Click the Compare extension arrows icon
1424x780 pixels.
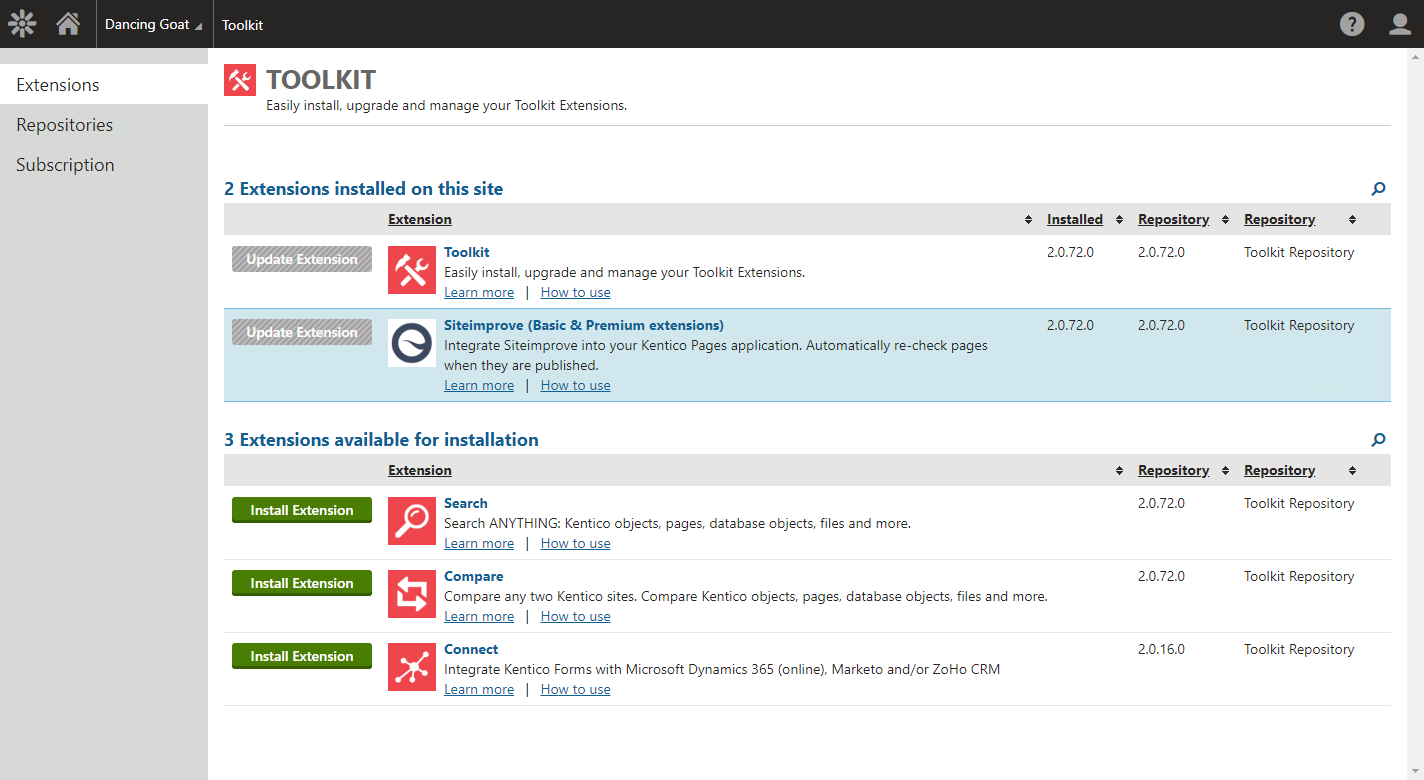[412, 594]
